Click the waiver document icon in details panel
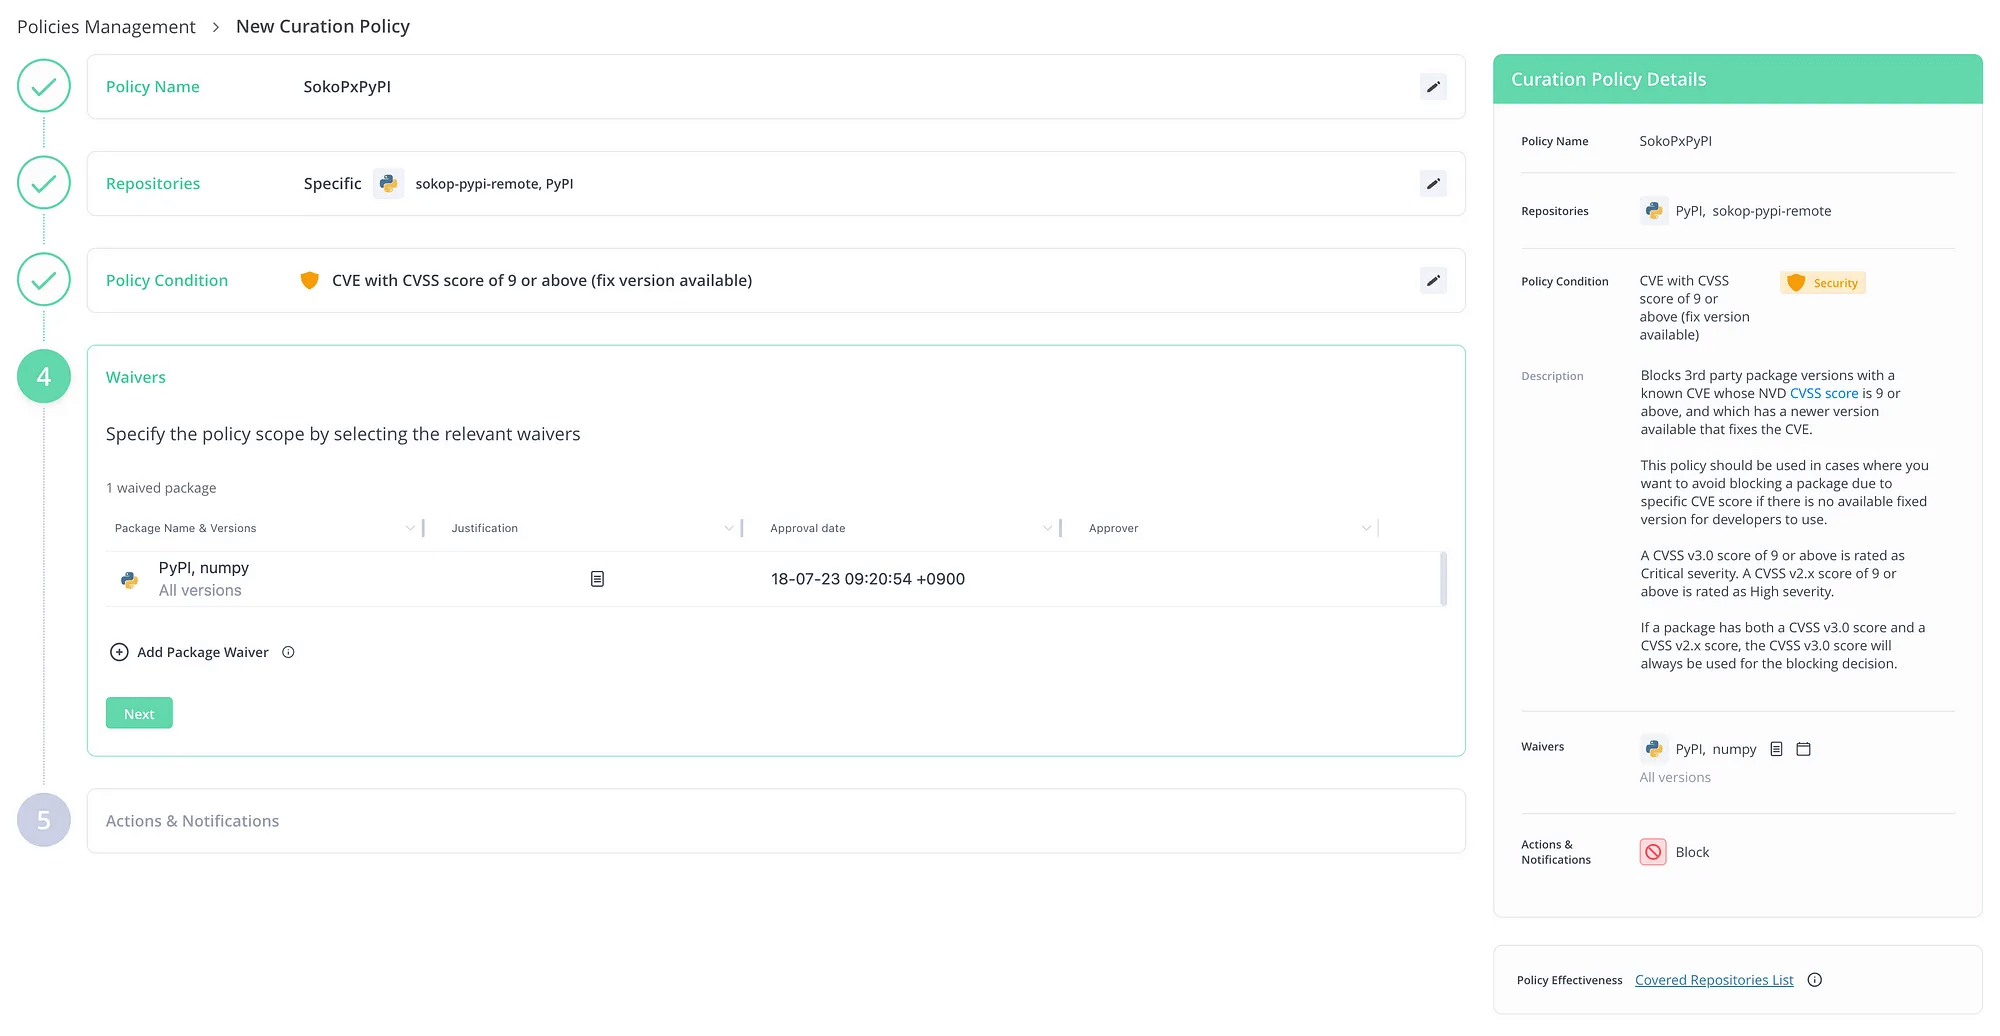 [1776, 749]
